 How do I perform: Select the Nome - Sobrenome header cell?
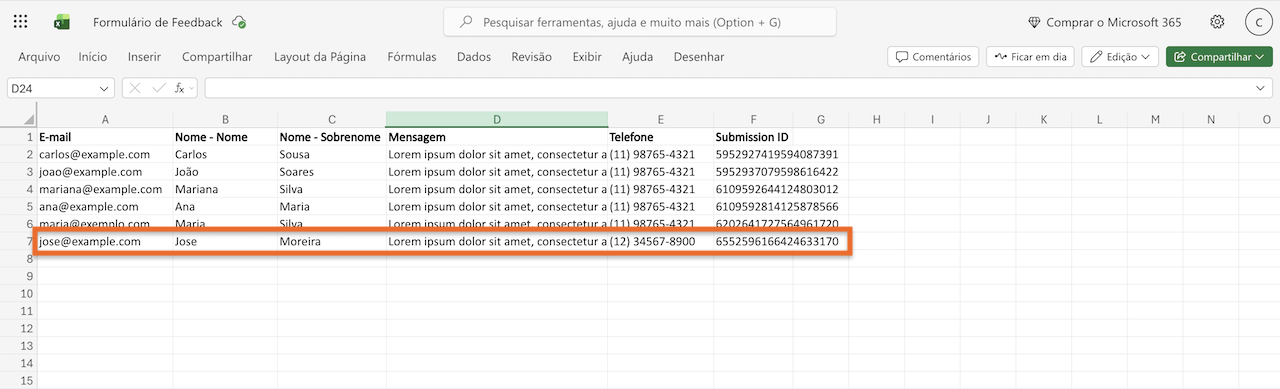click(x=331, y=137)
